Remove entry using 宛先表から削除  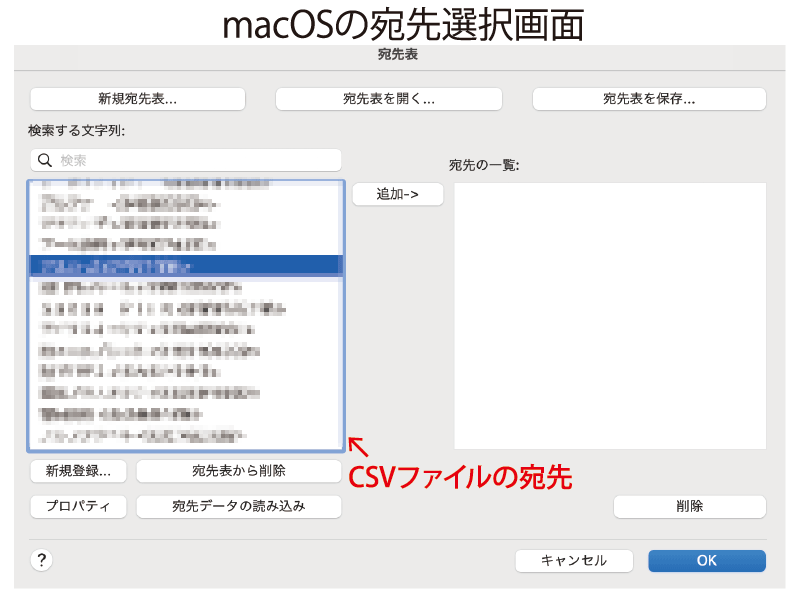[x=239, y=471]
